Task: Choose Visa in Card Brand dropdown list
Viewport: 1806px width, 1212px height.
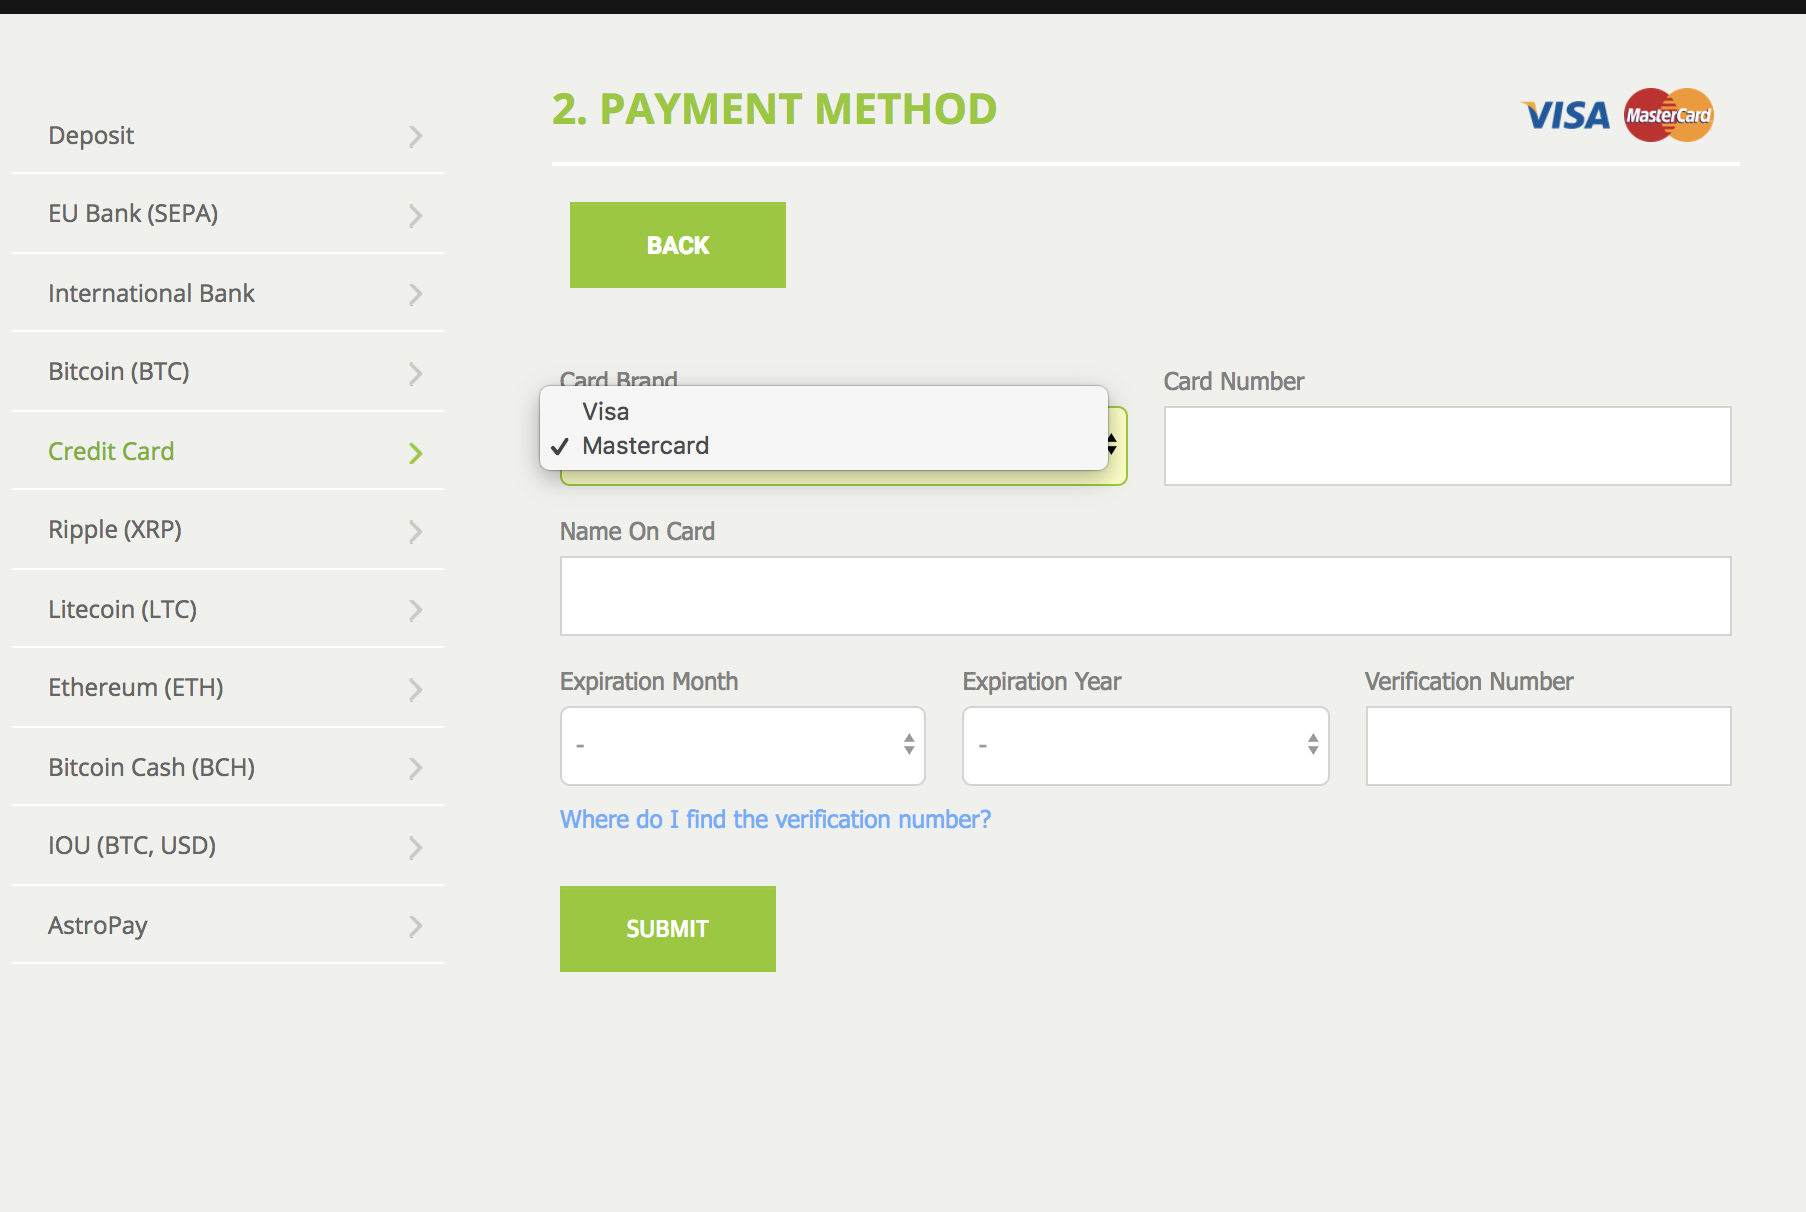Action: click(x=824, y=412)
